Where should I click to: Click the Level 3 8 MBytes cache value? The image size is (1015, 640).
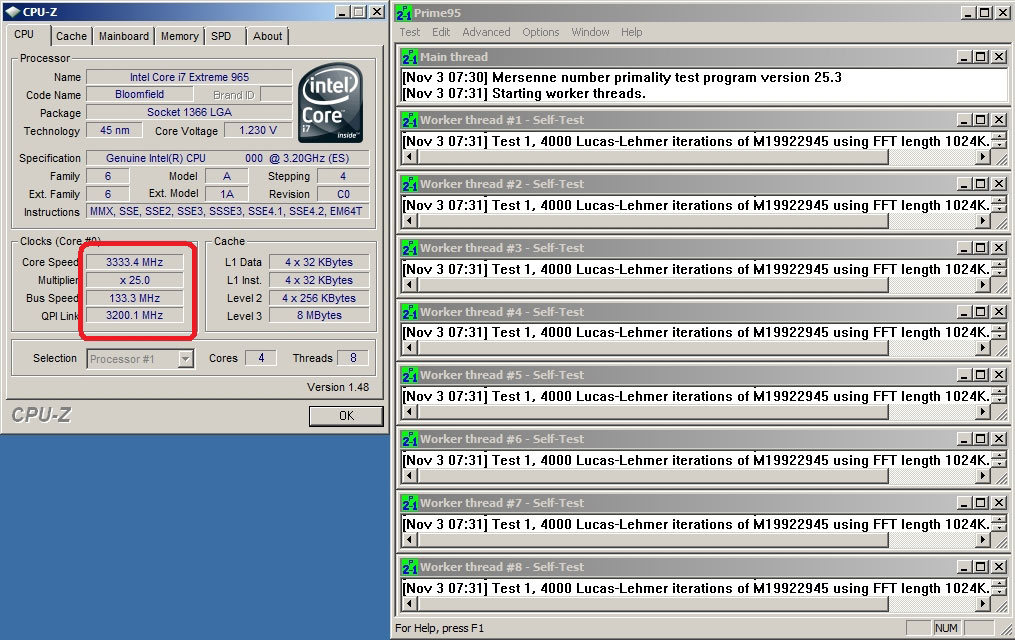[x=319, y=315]
